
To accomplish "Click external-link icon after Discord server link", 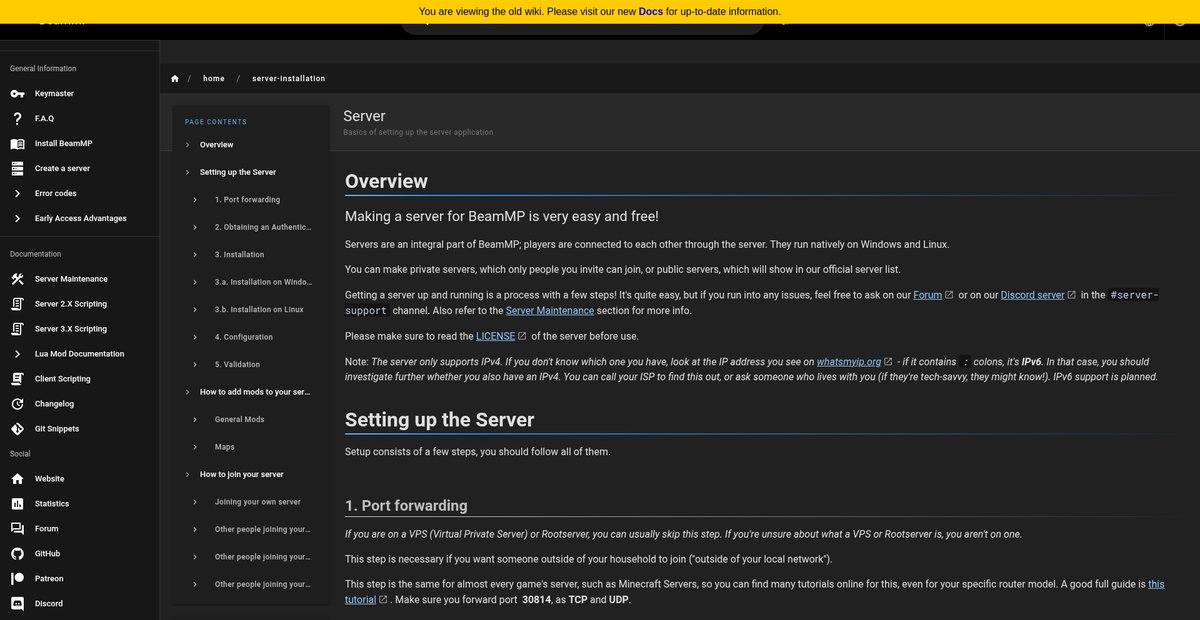I will point(1072,295).
